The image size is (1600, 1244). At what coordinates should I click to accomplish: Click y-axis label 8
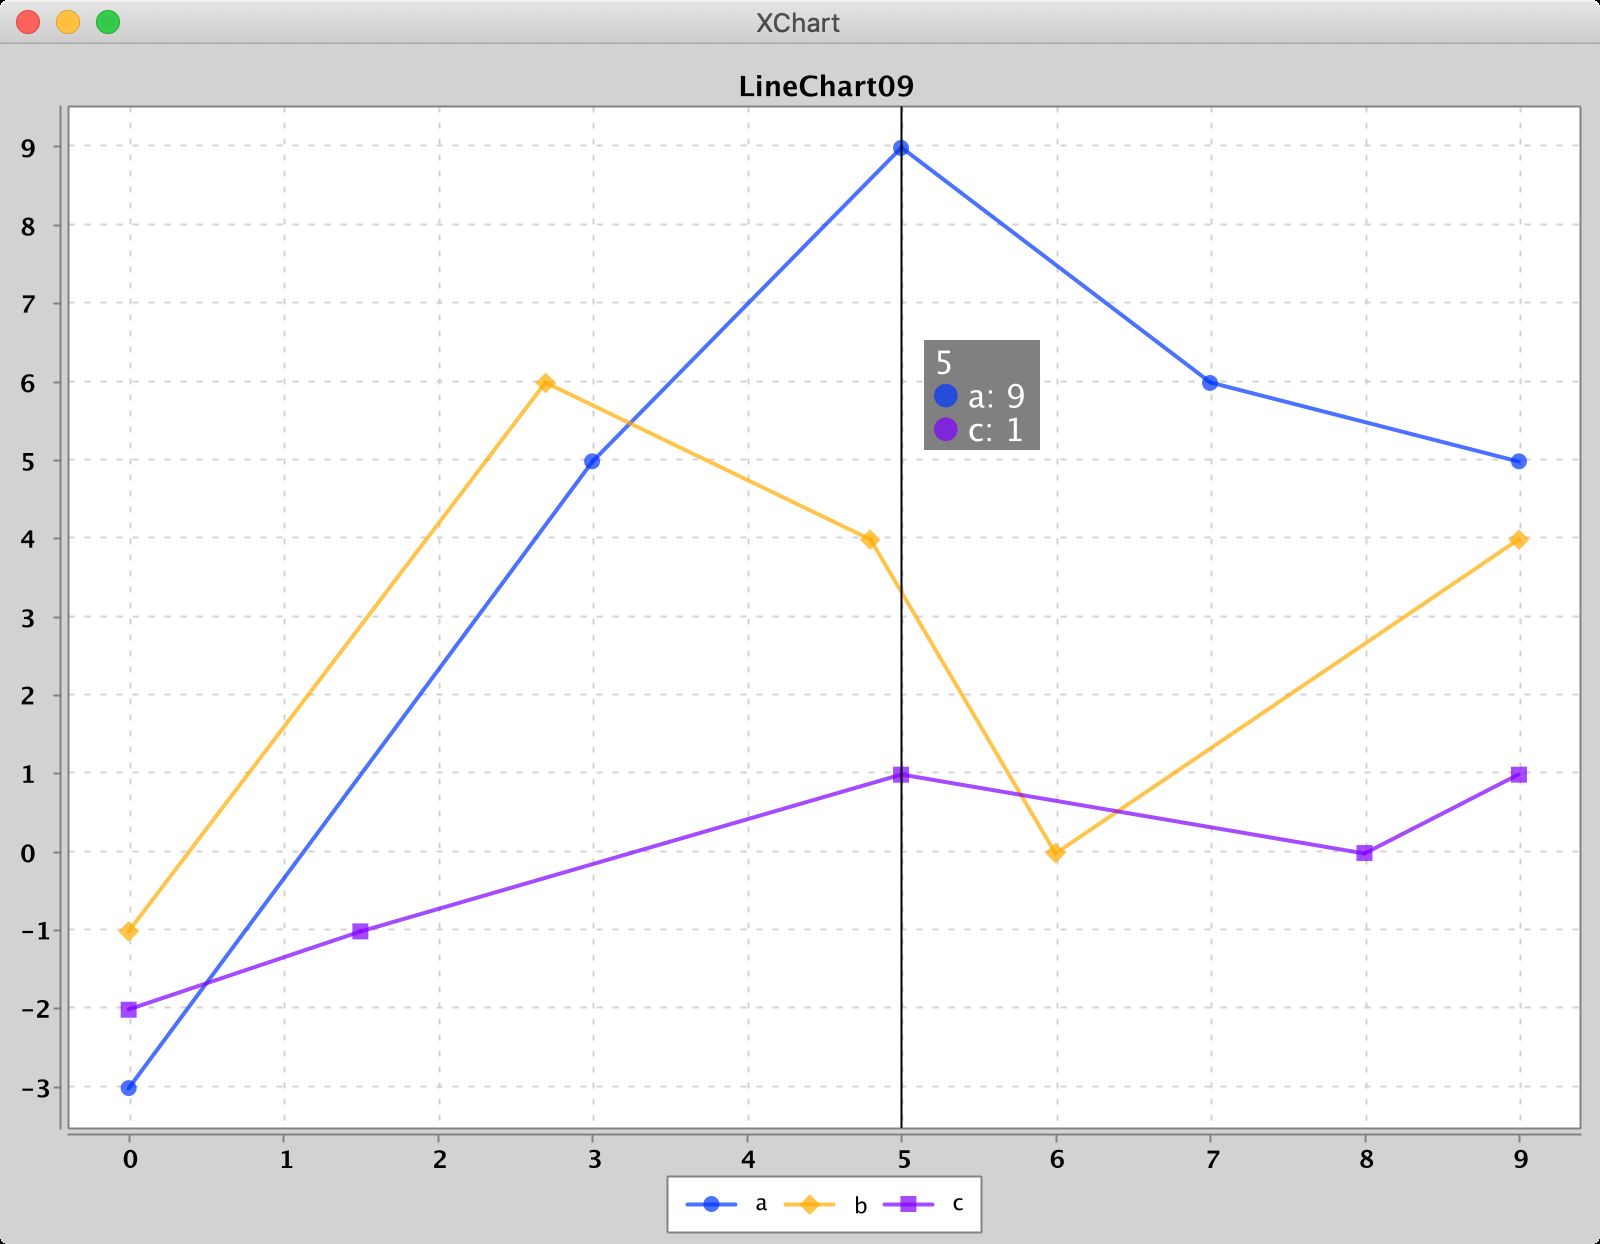pos(28,227)
